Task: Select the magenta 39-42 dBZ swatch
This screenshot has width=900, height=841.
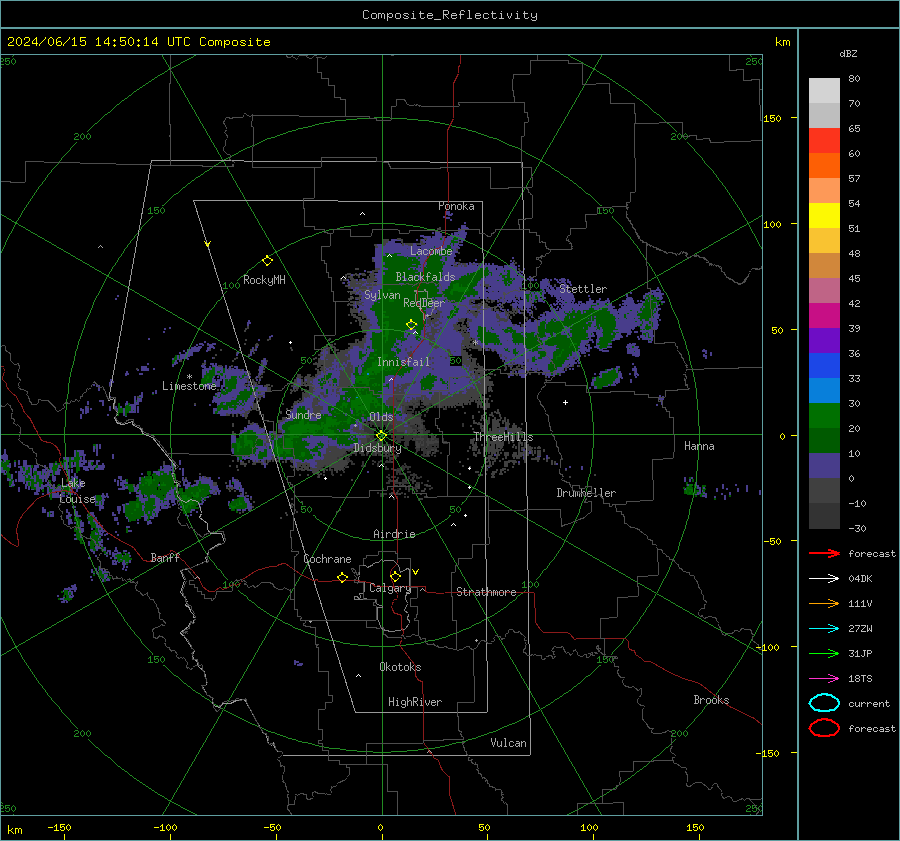Action: click(x=824, y=315)
